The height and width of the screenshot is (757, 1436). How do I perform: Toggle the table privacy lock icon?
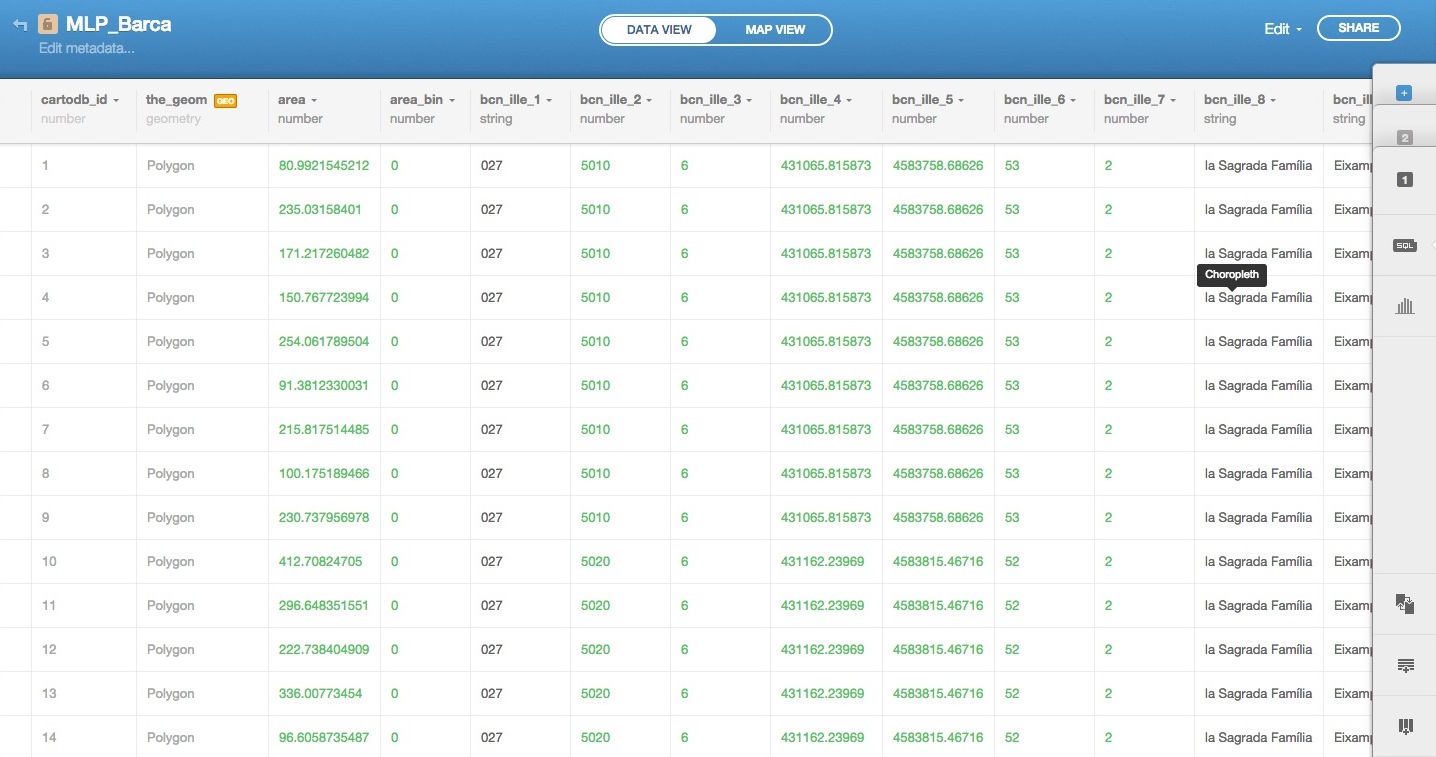(48, 25)
